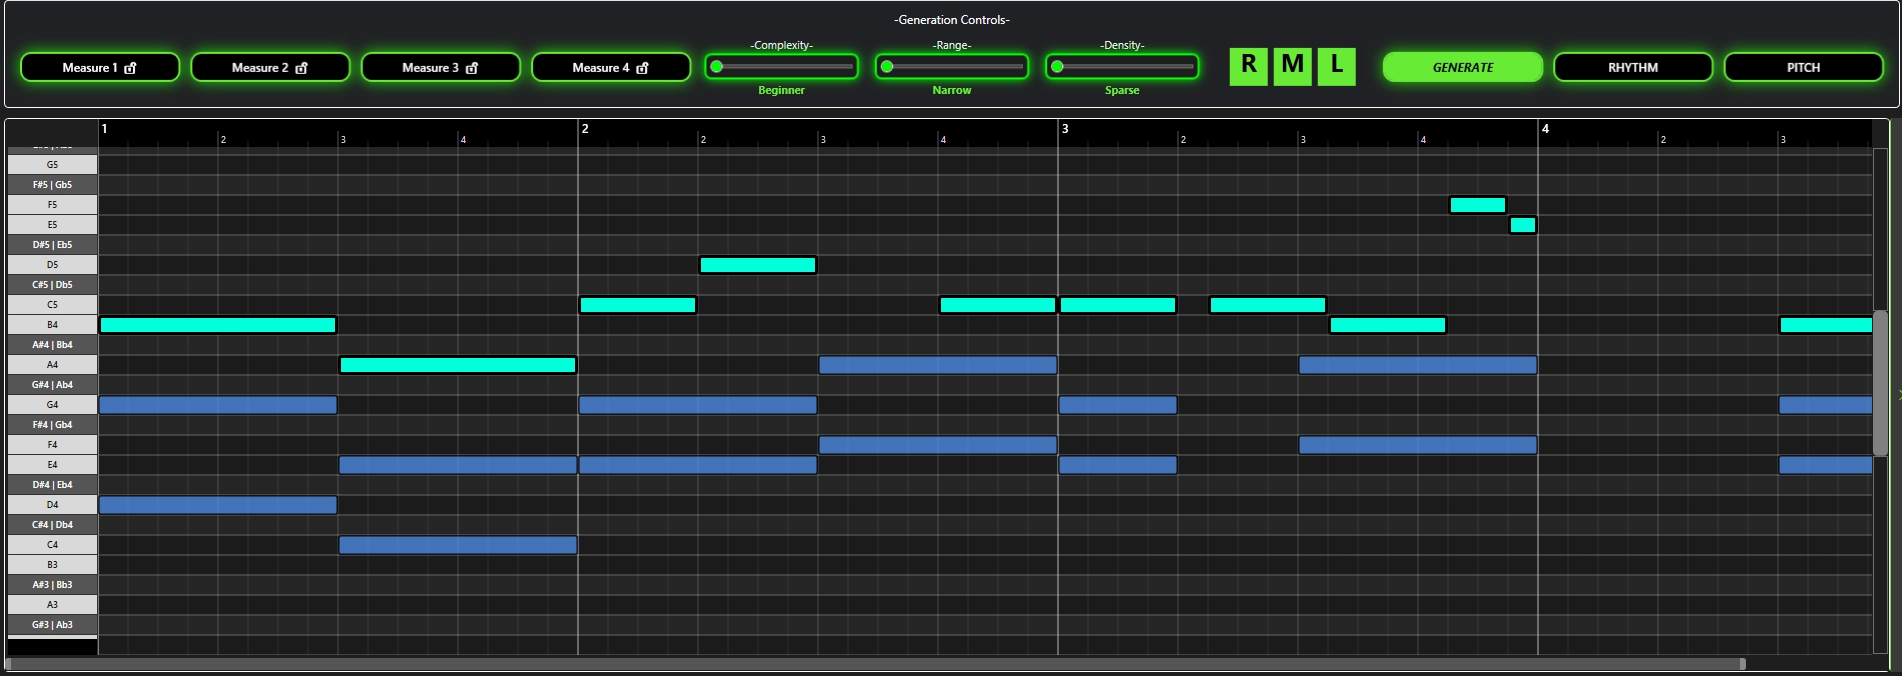Screen dimensions: 1902x676
Task: Select the blue F4 note in measure 2
Action: (938, 445)
